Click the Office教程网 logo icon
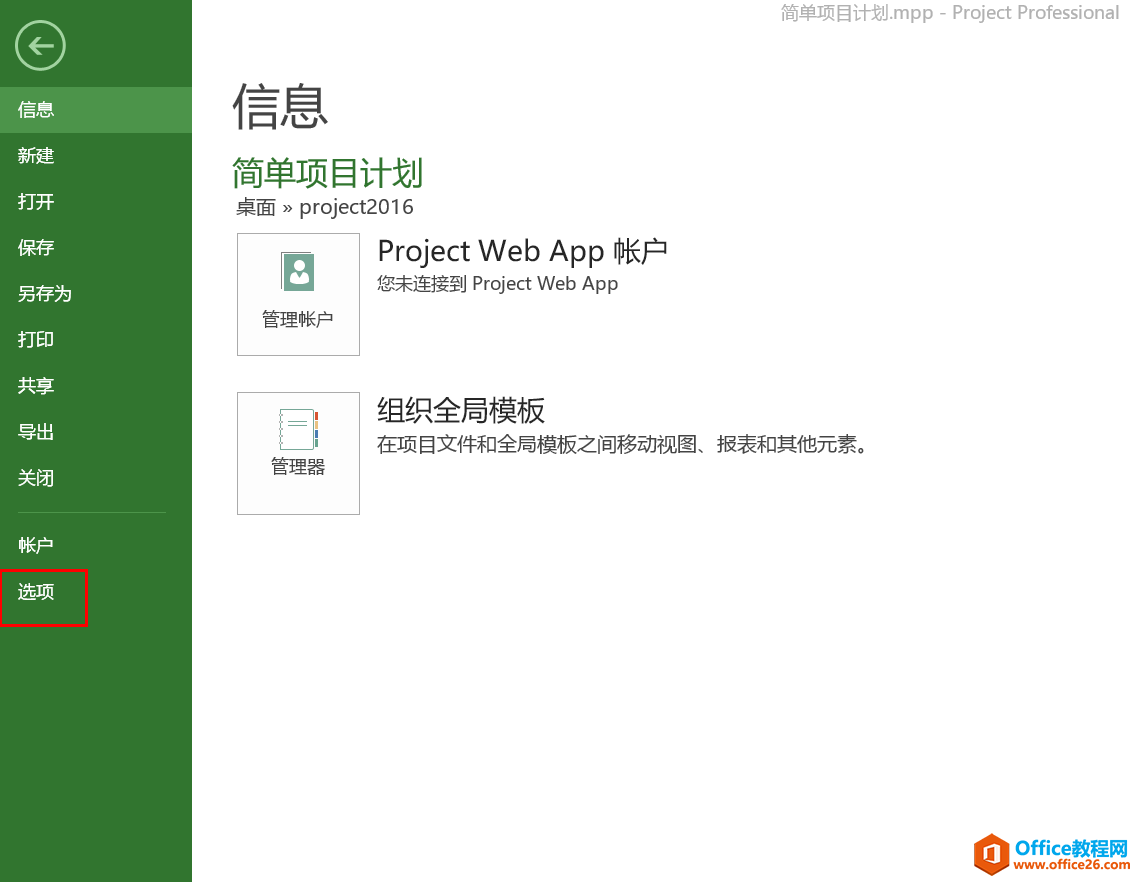Screen dimensions: 1137x882 [992, 853]
